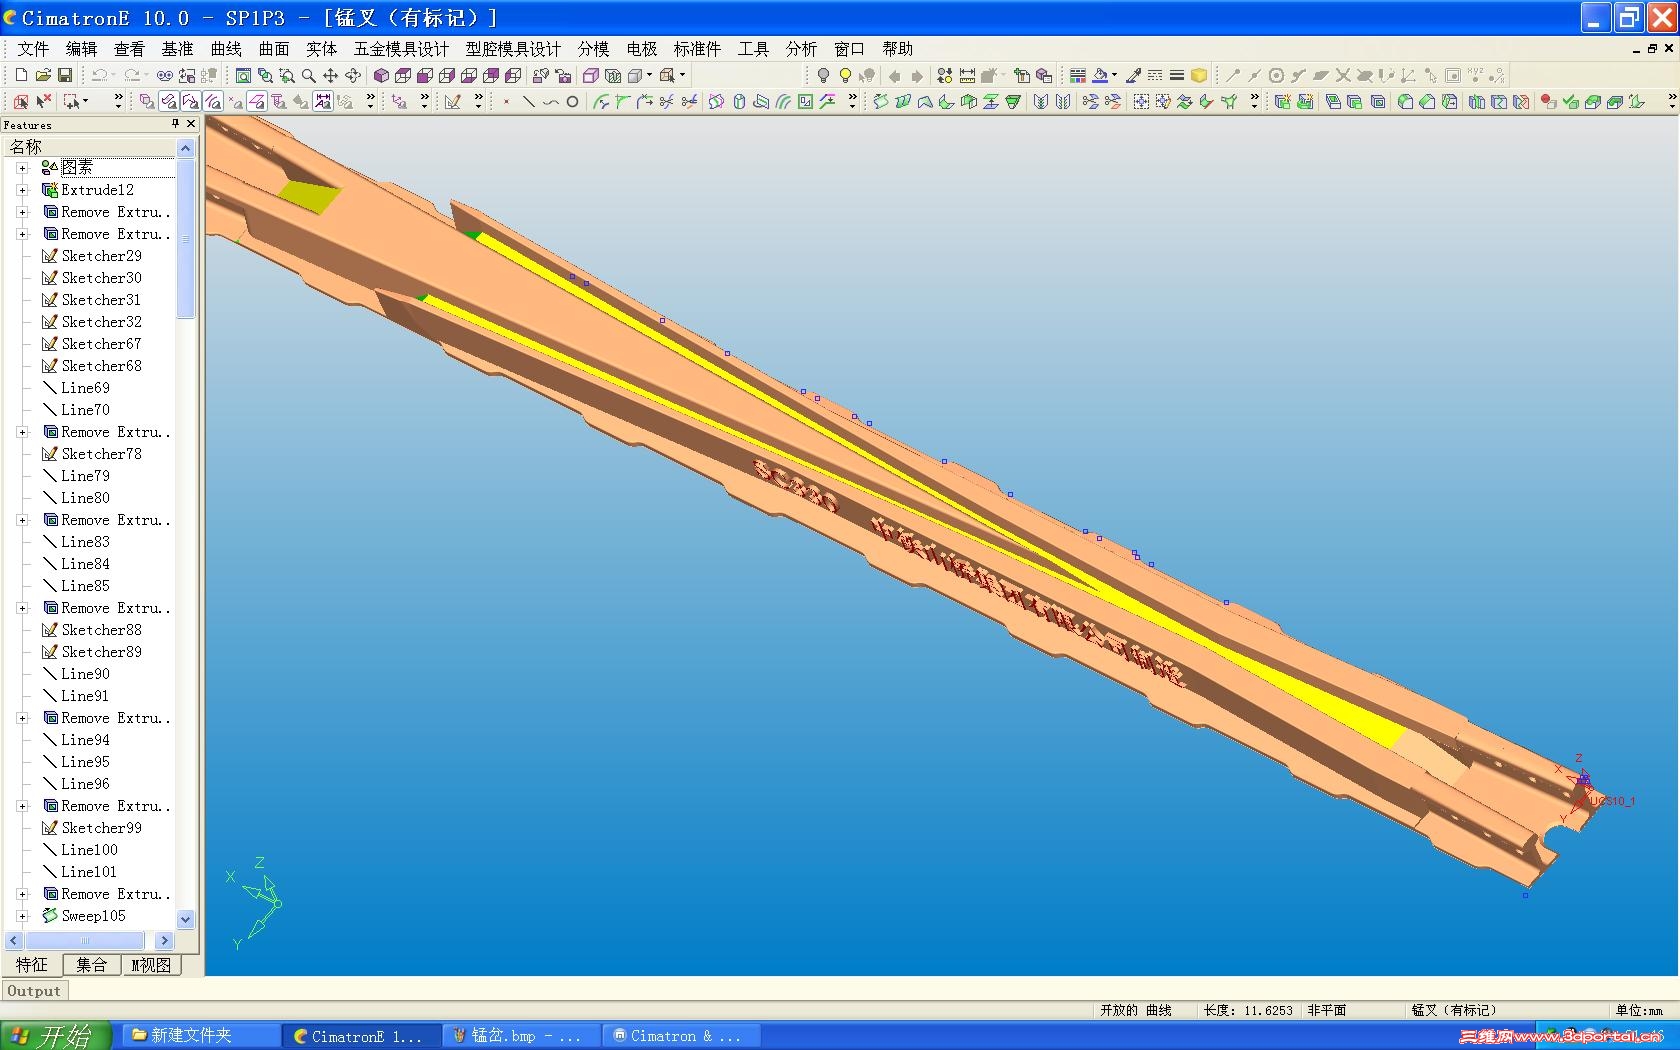The height and width of the screenshot is (1050, 1680).
Task: Click the select arrow with red X icon
Action: click(43, 101)
